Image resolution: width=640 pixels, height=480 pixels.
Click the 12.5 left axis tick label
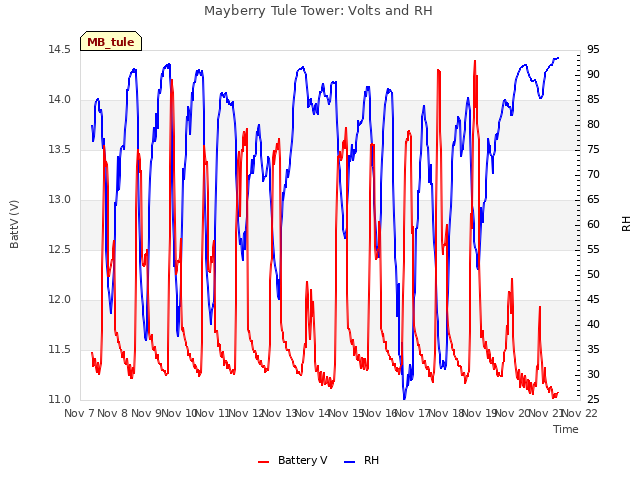tap(60, 249)
